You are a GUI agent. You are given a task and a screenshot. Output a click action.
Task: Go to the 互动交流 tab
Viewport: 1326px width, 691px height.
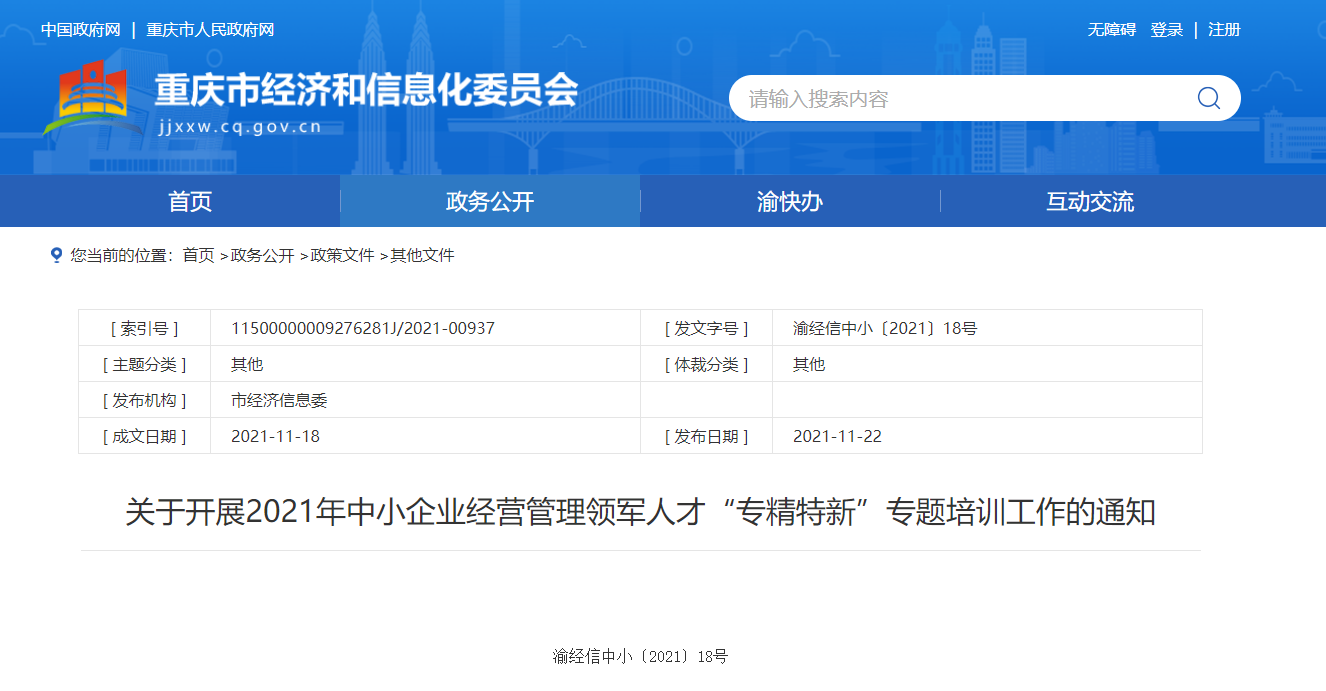point(1090,202)
